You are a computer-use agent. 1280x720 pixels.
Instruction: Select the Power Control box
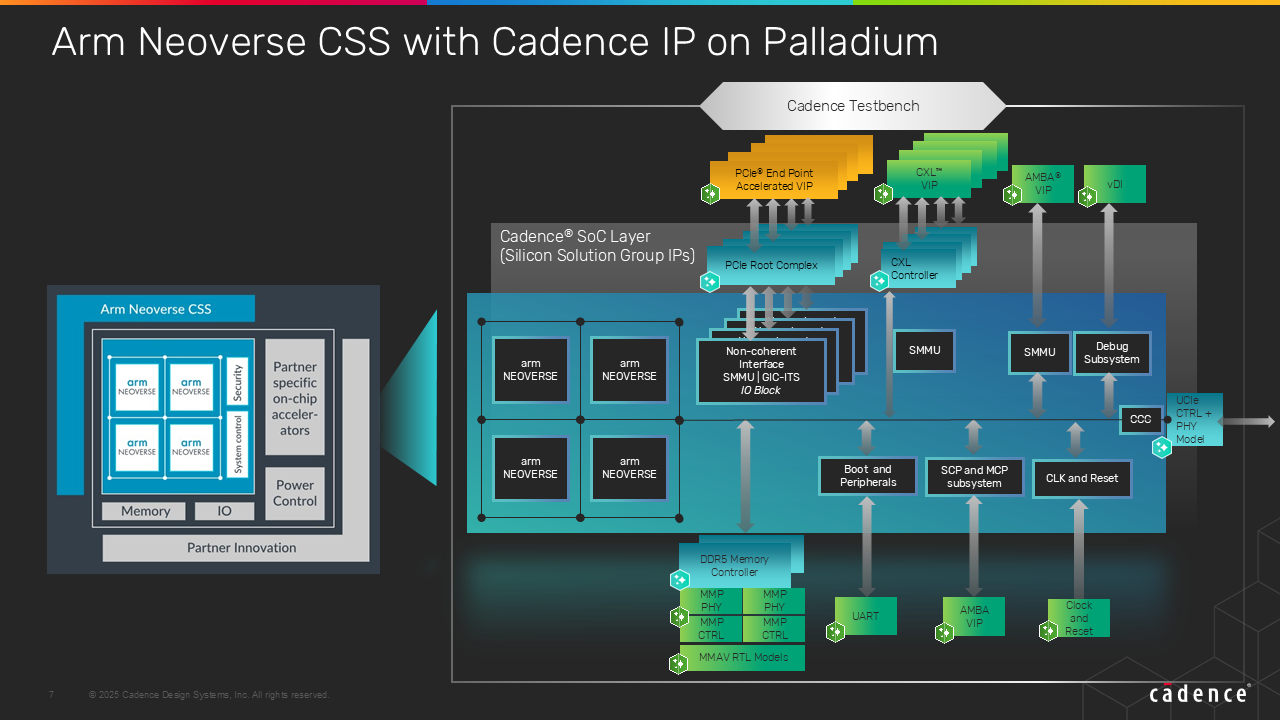[295, 493]
